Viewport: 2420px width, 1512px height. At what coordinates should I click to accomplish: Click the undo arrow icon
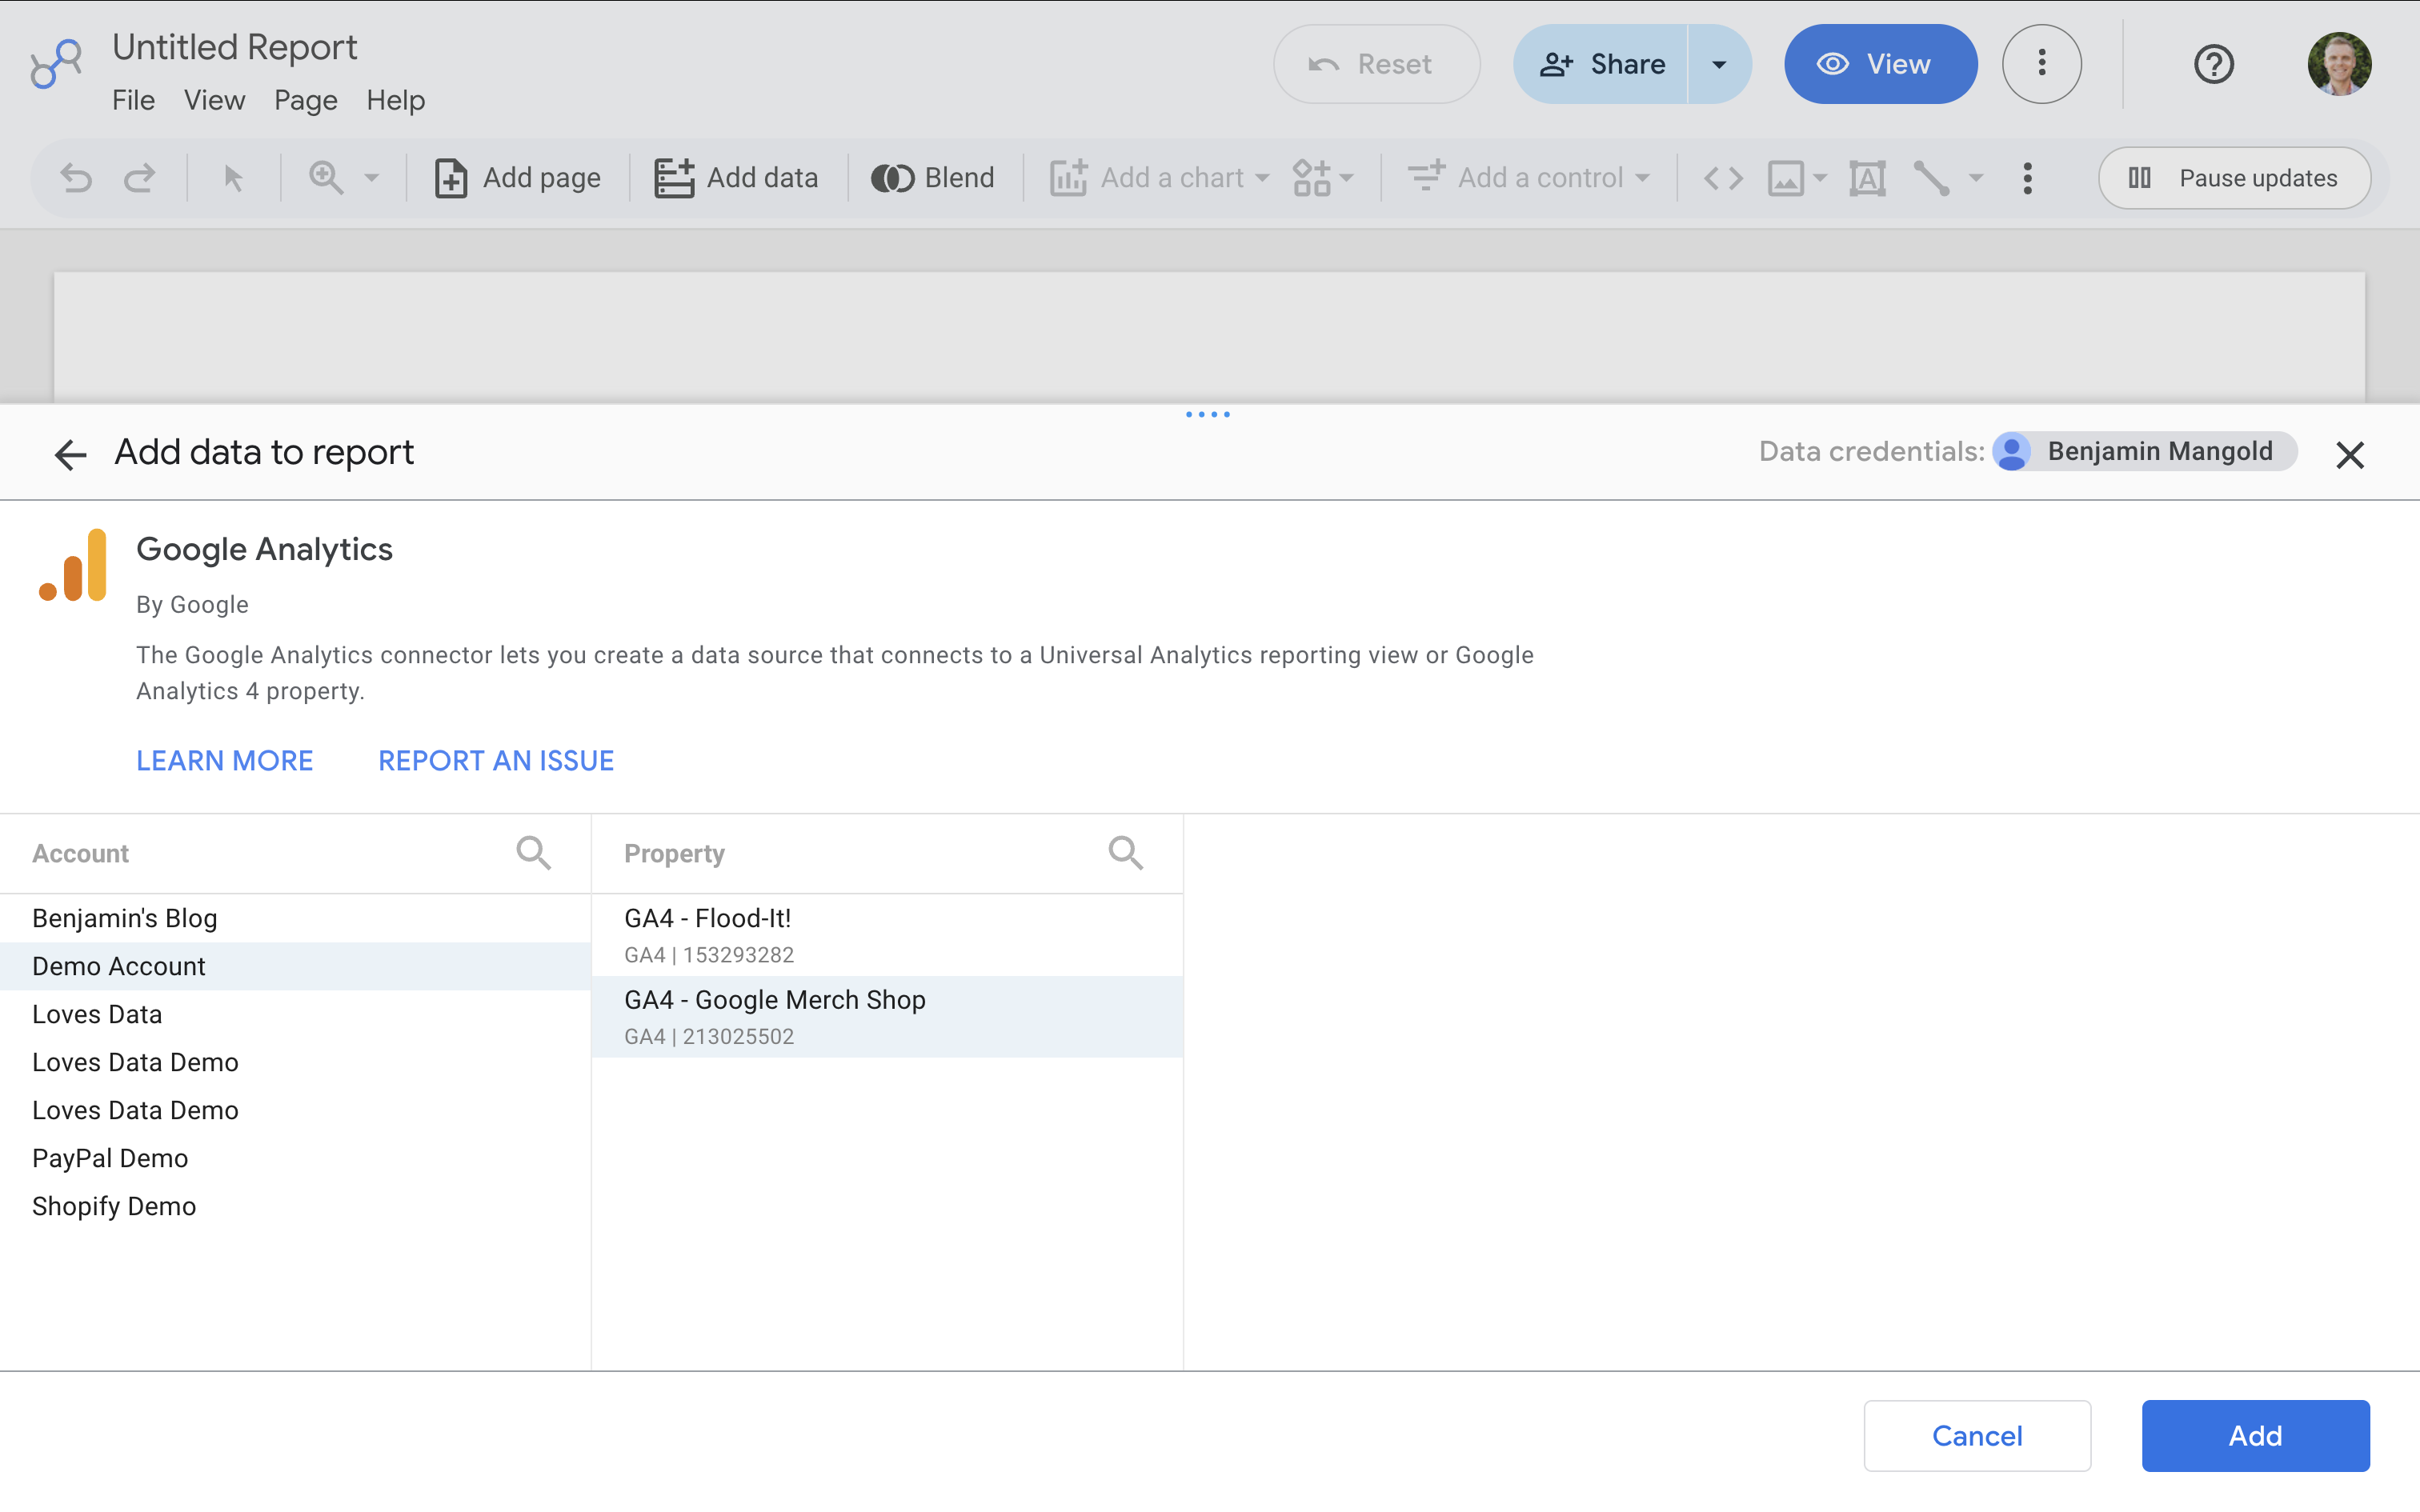[76, 178]
